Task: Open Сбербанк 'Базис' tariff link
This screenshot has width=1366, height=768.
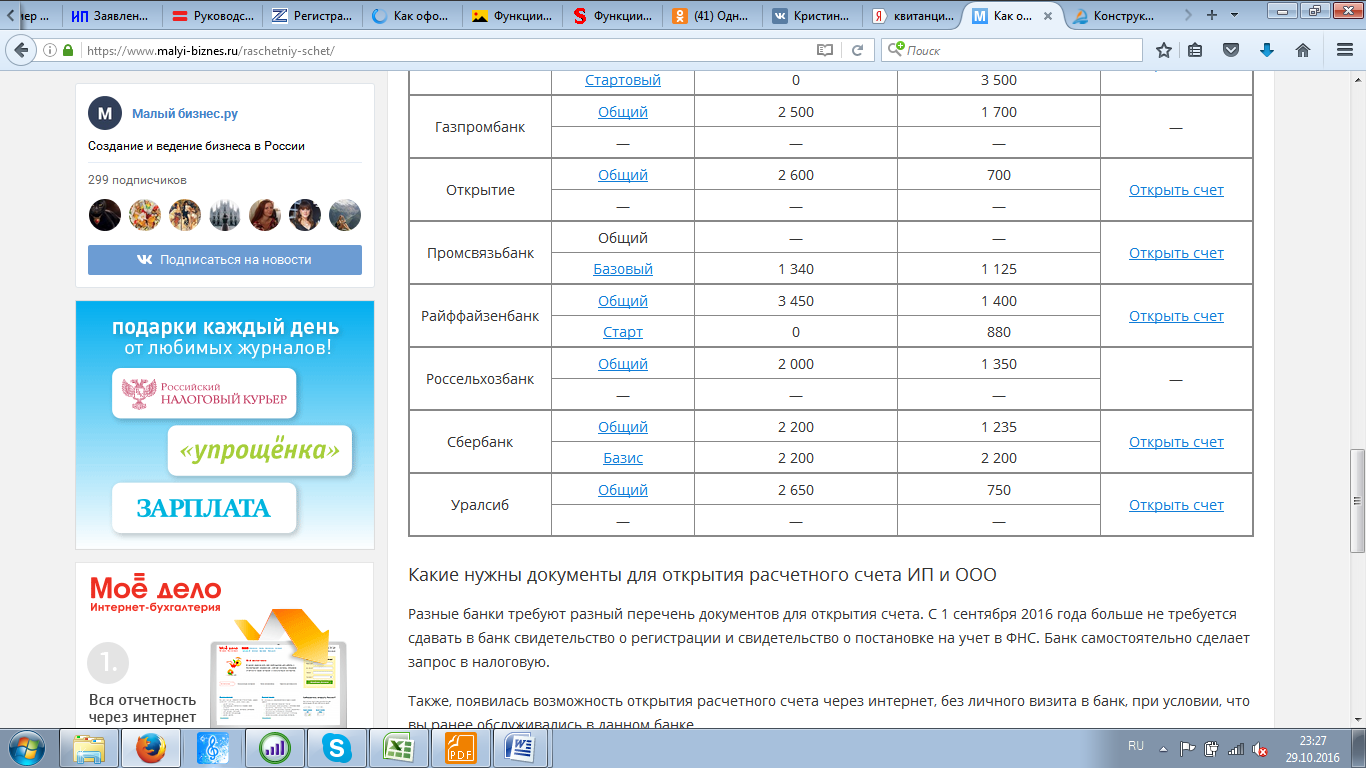Action: pyautogui.click(x=623, y=458)
